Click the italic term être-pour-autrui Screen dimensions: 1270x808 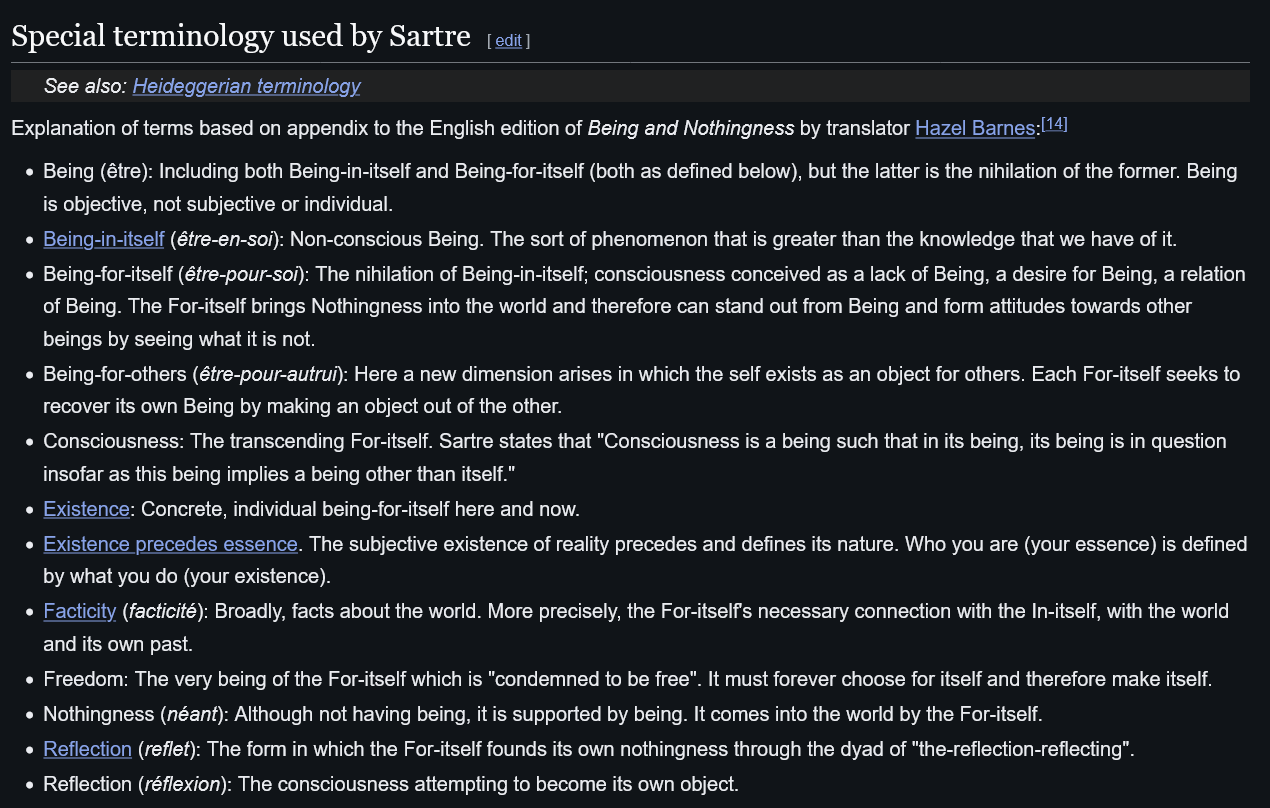tap(269, 374)
